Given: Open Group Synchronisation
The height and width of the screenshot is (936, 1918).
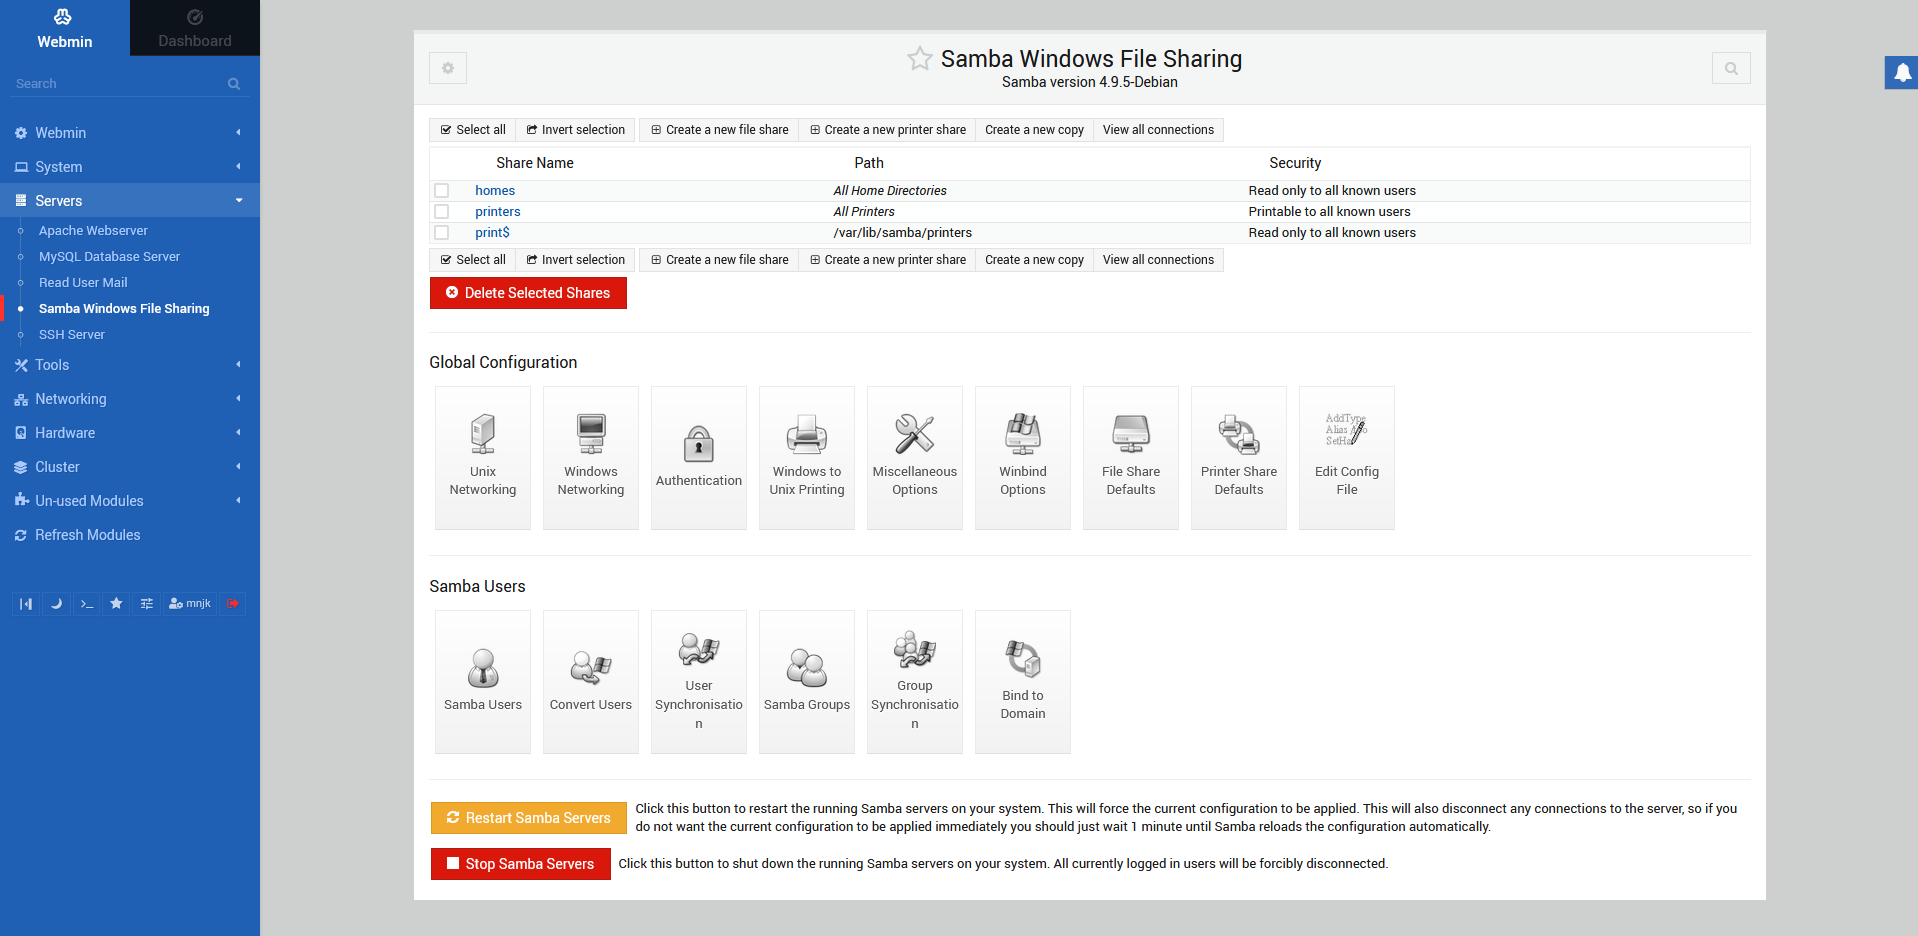Looking at the screenshot, I should [915, 681].
